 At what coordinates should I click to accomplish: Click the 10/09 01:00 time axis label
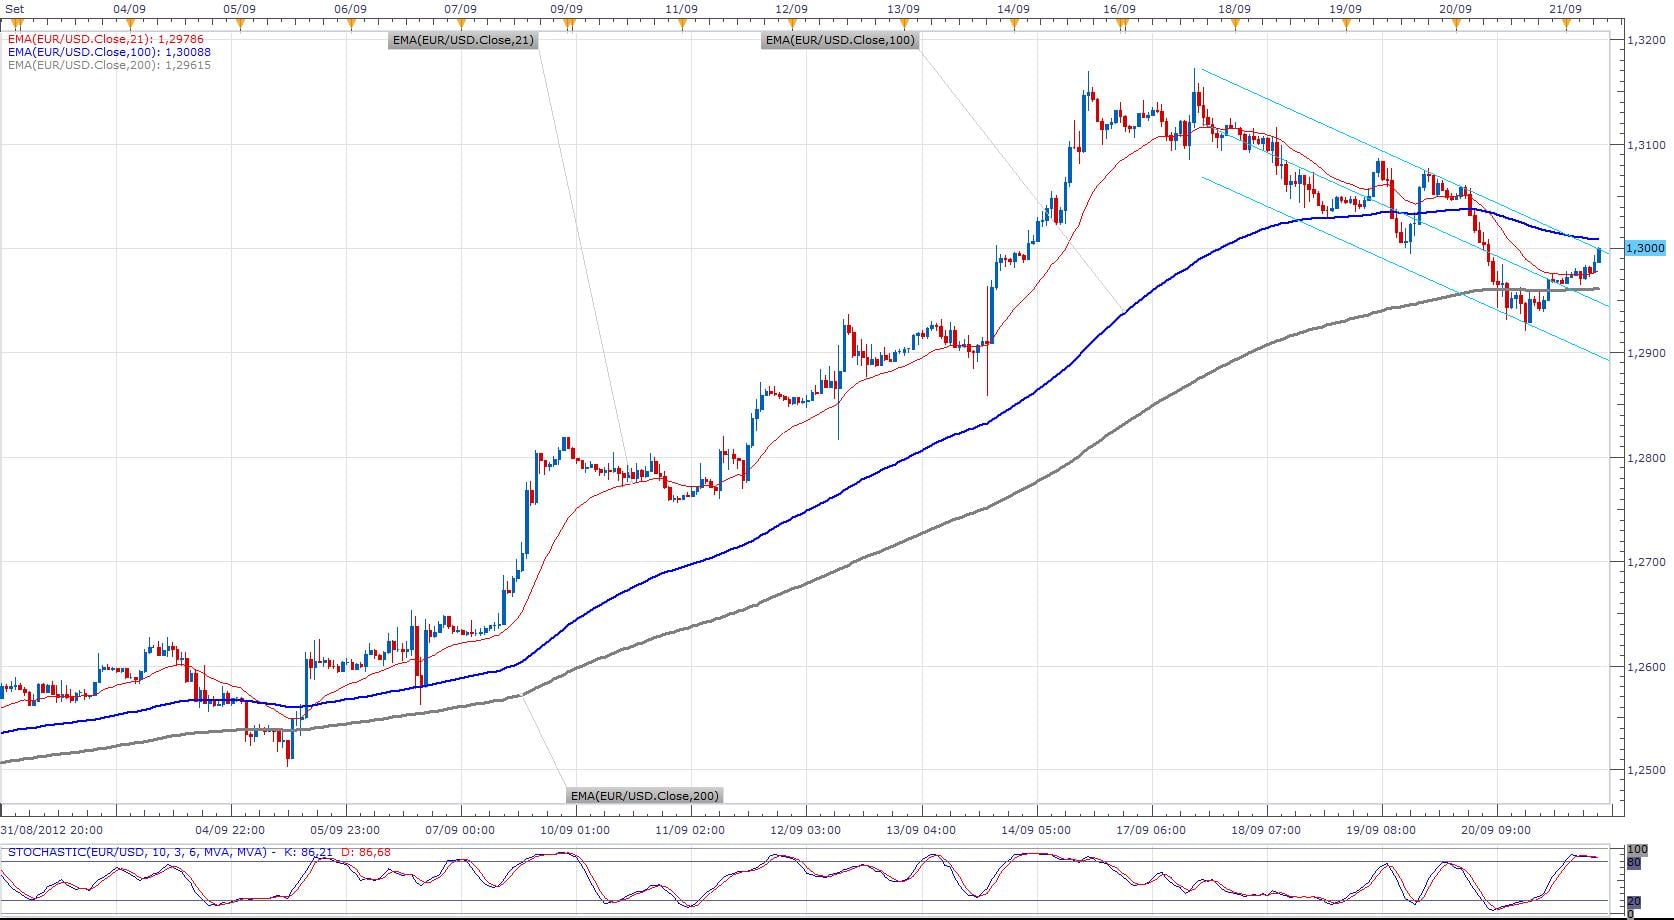click(x=577, y=829)
